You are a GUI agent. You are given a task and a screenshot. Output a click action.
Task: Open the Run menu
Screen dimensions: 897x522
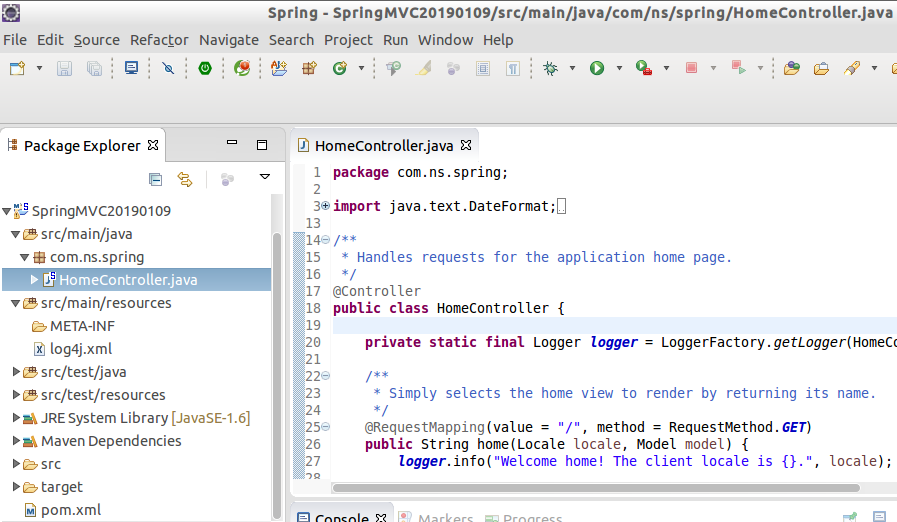(396, 40)
